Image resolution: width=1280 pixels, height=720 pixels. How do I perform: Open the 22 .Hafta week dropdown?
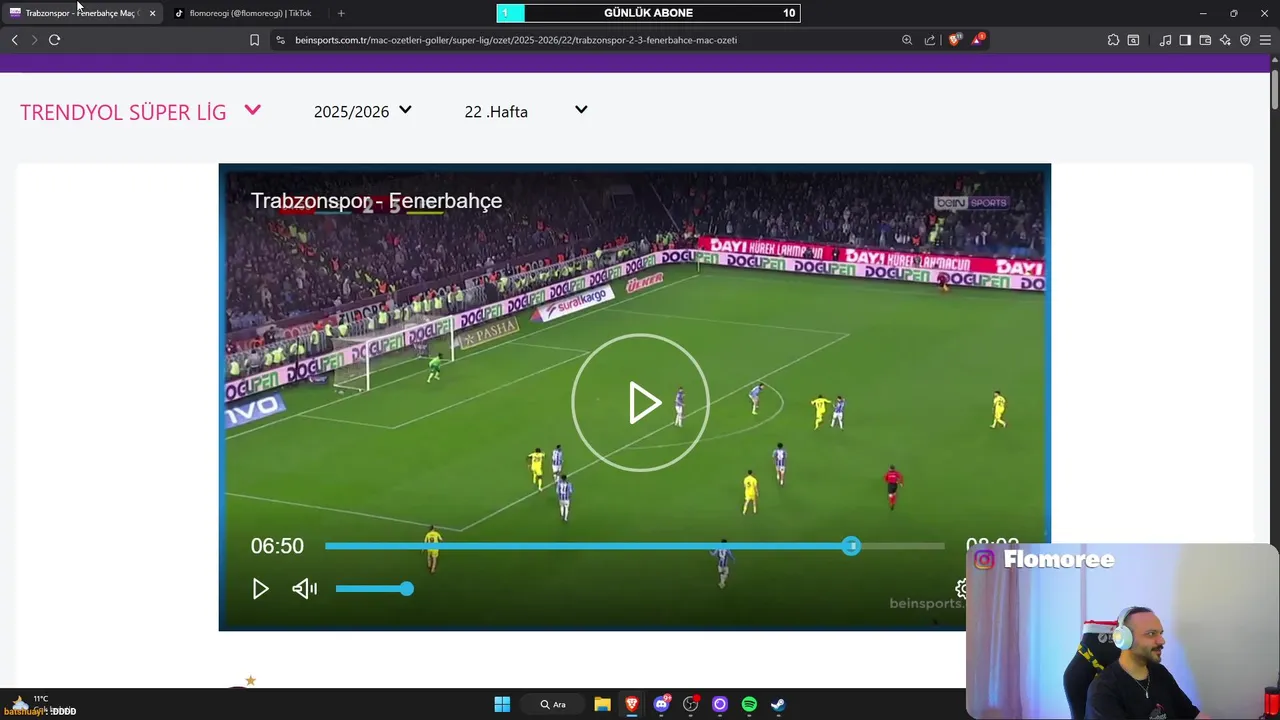click(x=526, y=112)
